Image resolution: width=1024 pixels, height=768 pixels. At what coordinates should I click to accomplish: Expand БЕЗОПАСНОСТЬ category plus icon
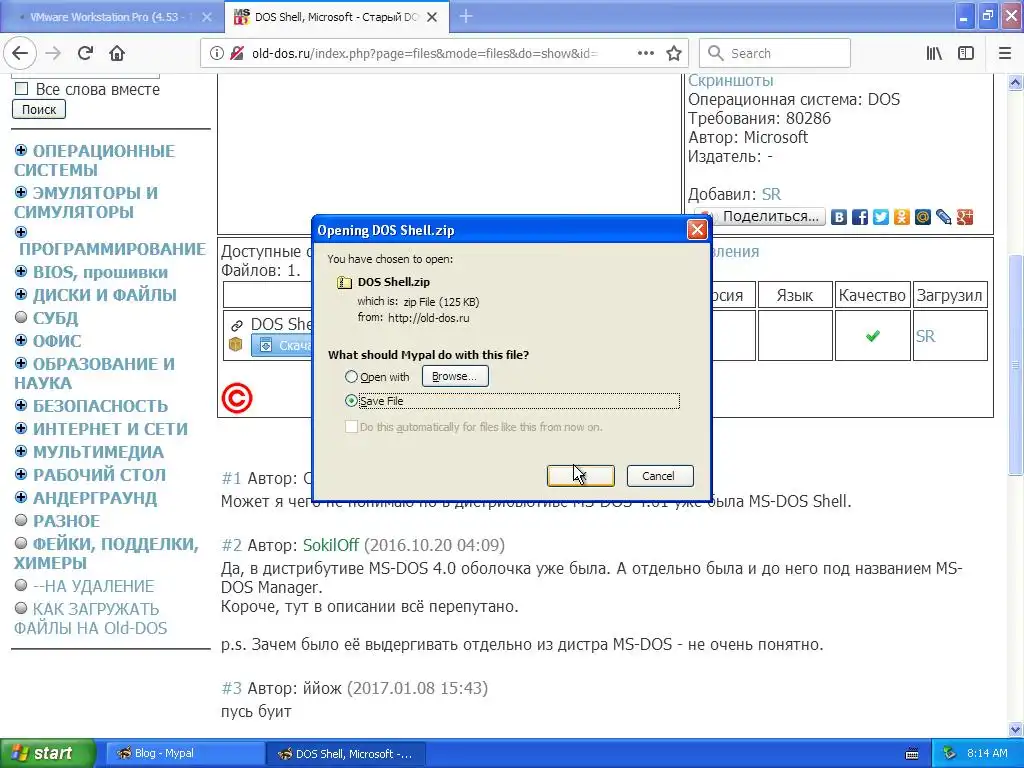coord(21,405)
